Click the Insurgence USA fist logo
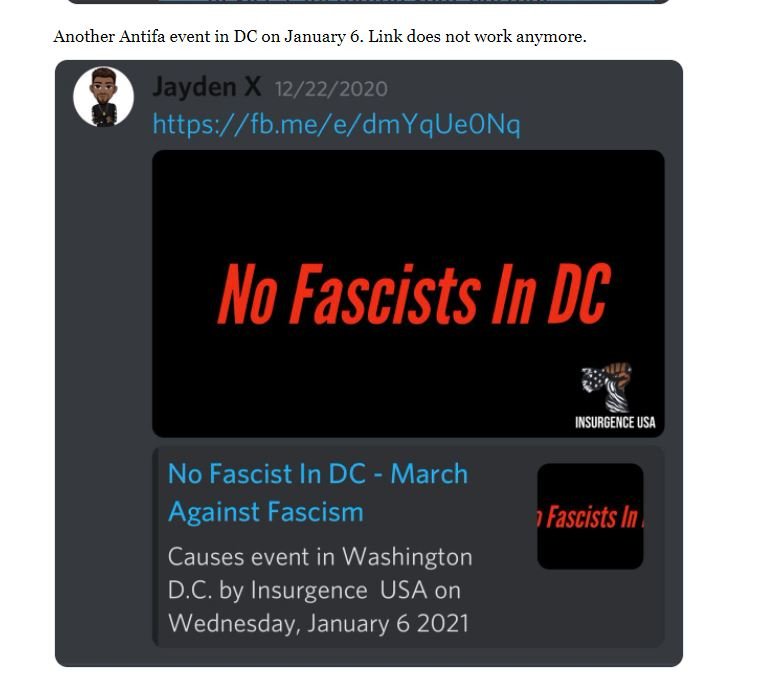759x689 pixels. 606,387
